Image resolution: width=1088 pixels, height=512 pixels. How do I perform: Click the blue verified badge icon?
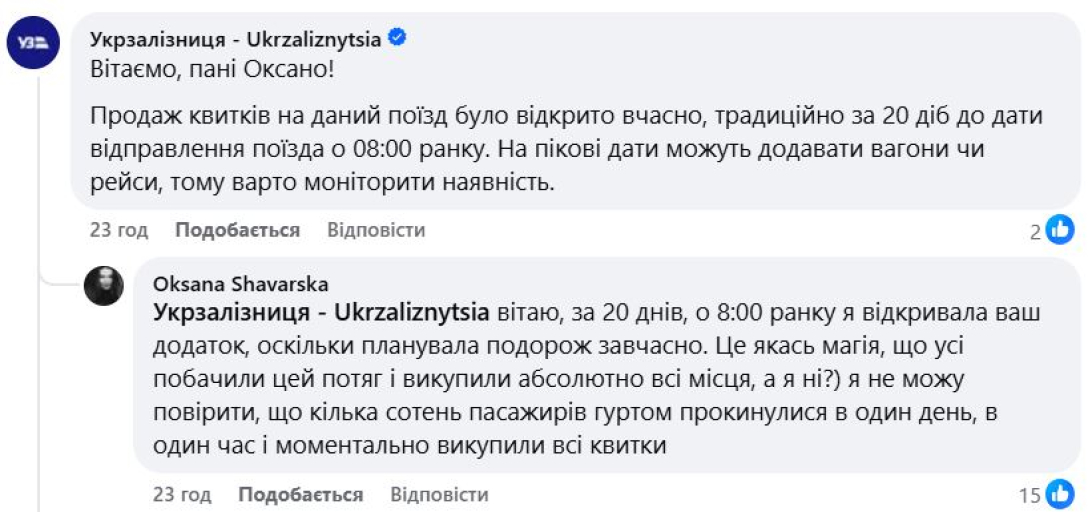397,39
